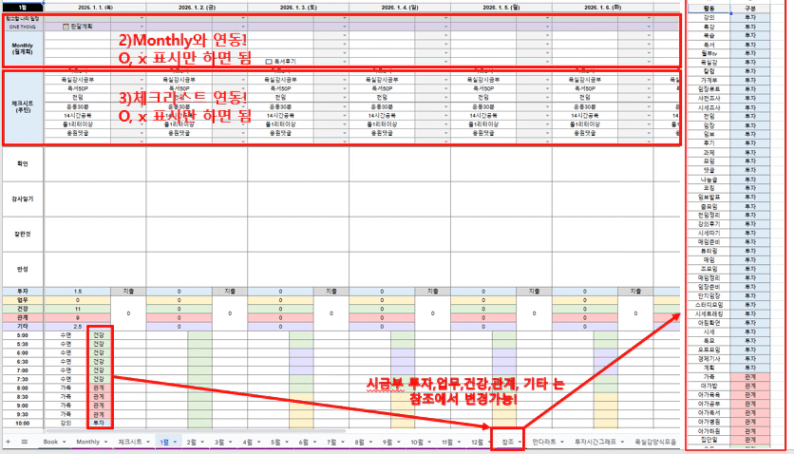This screenshot has width=794, height=454.
Task: Select the 2월 sheet tab
Action: coord(191,442)
